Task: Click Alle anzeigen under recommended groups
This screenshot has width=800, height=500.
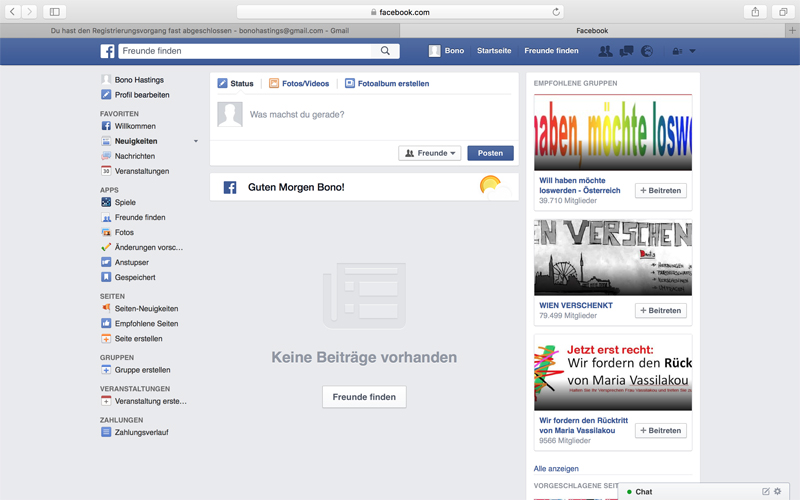Action: [x=556, y=468]
